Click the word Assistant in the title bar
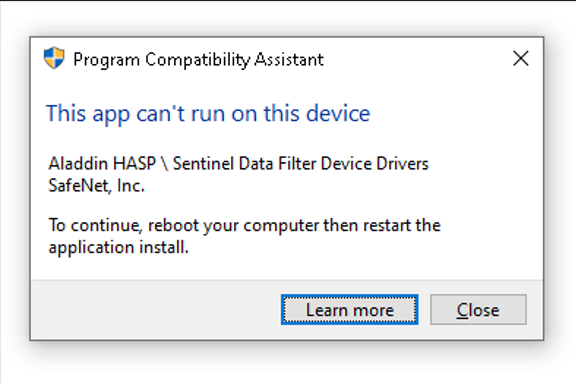576x384 pixels. pyautogui.click(x=289, y=60)
